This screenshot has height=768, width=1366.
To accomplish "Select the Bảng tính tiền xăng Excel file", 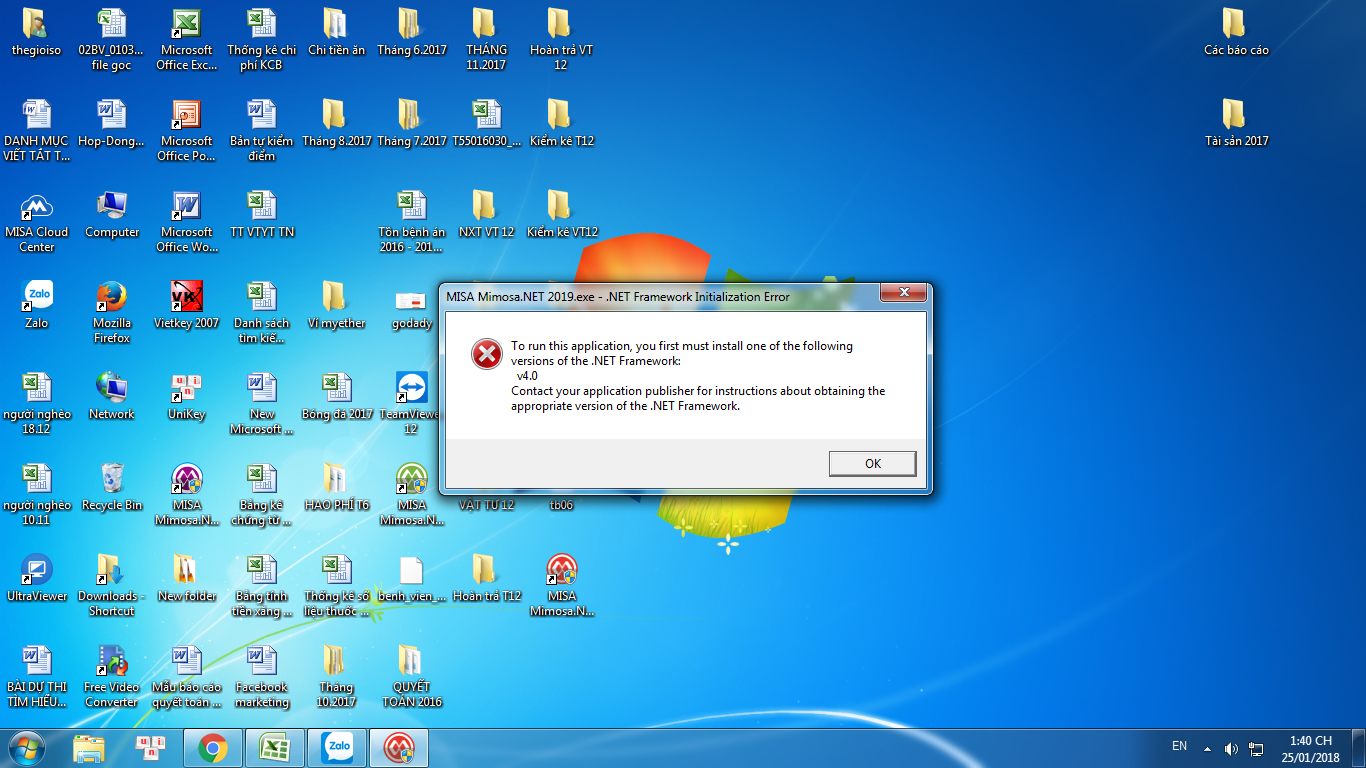I will [x=261, y=586].
